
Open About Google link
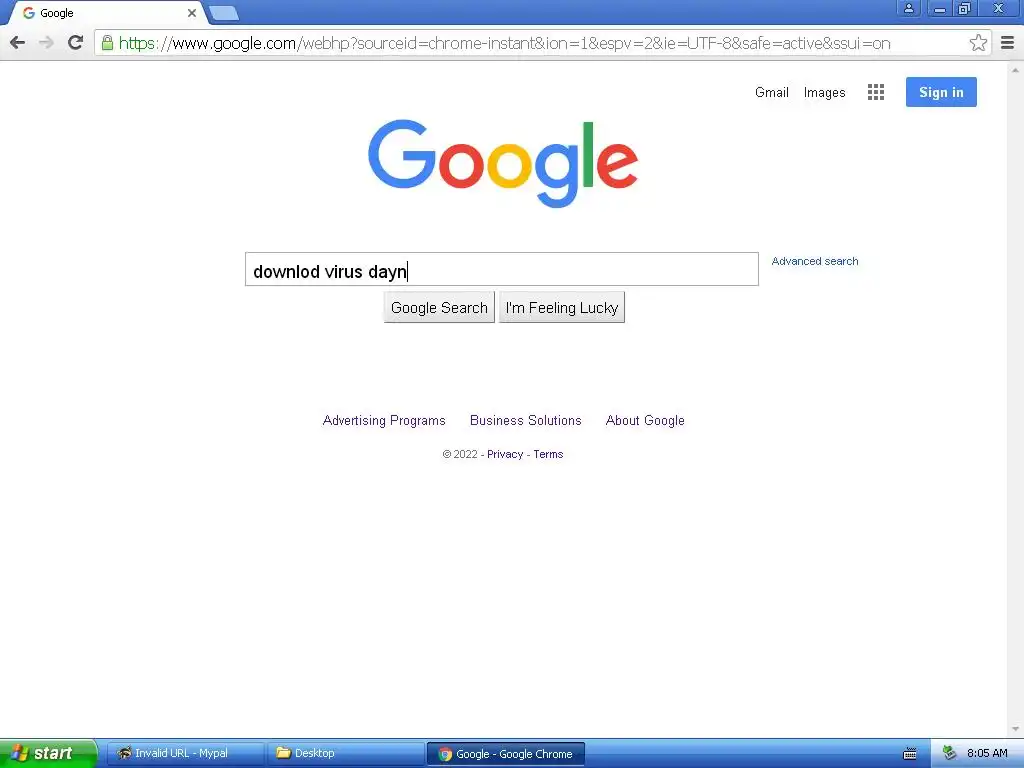coord(645,421)
